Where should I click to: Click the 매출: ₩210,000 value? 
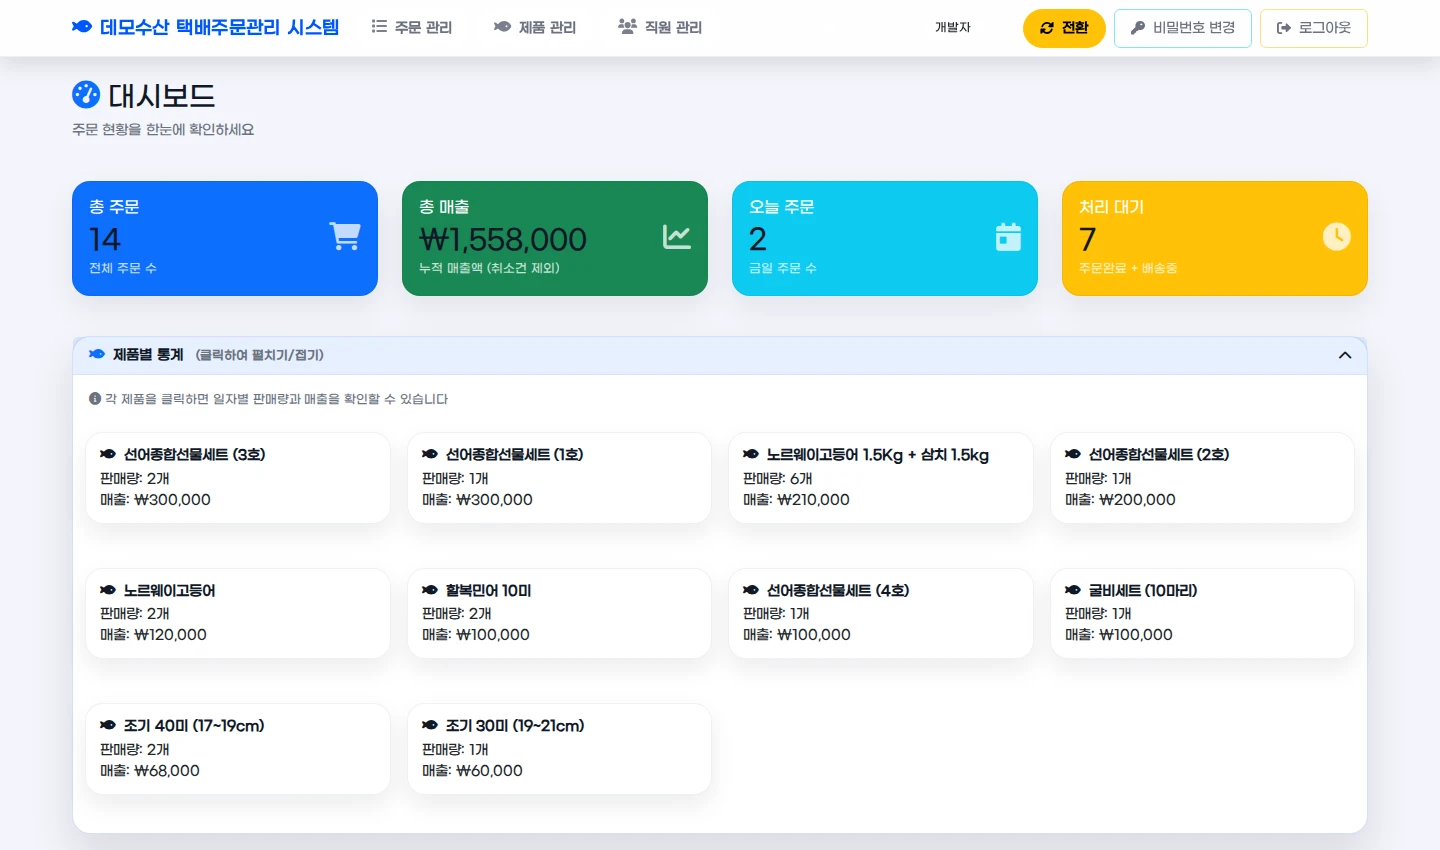[x=797, y=500]
